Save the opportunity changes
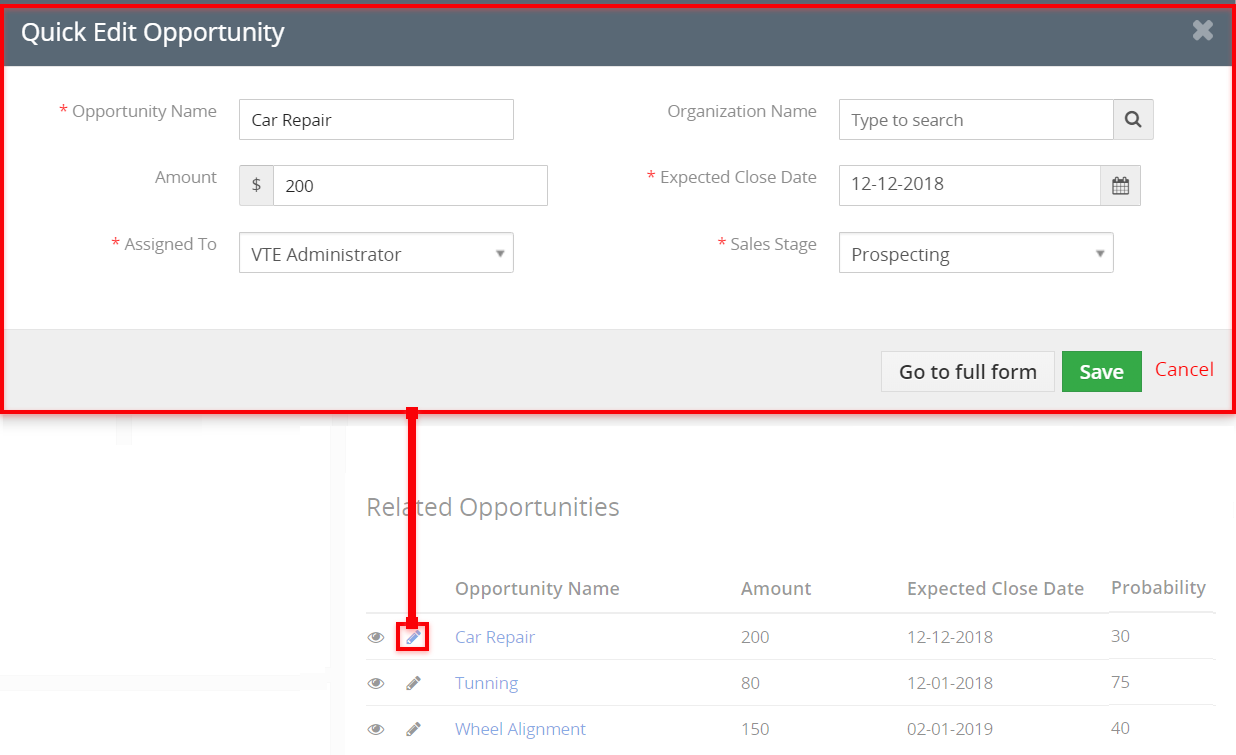Screen dimensions: 1236x755 [x=1101, y=371]
